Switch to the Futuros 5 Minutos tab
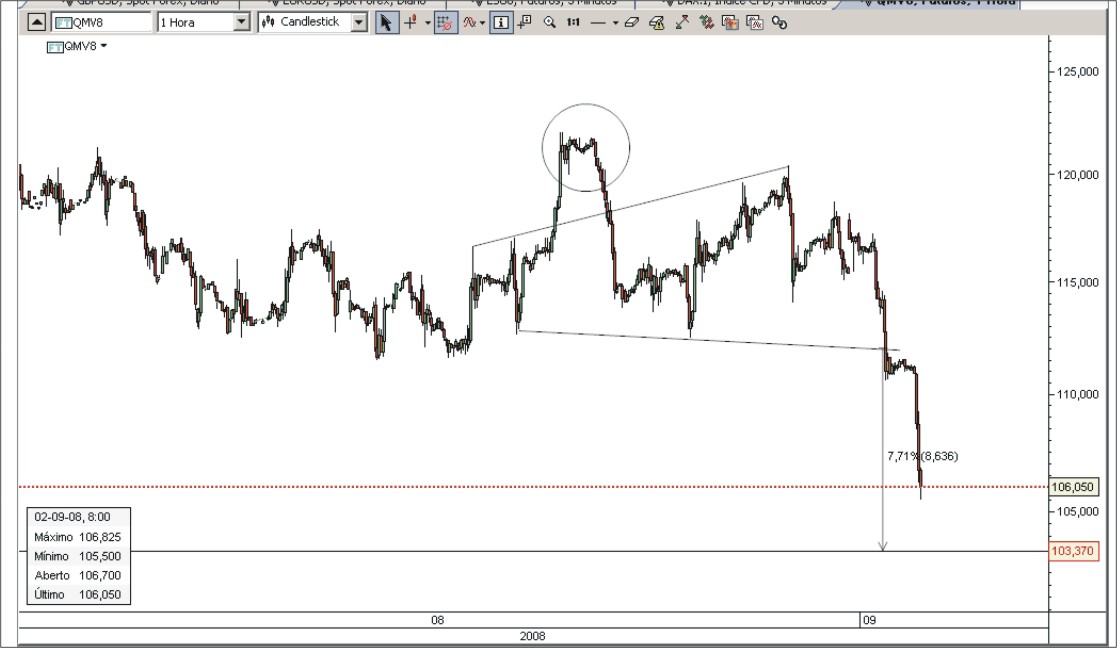1117x648 pixels. (540, 3)
